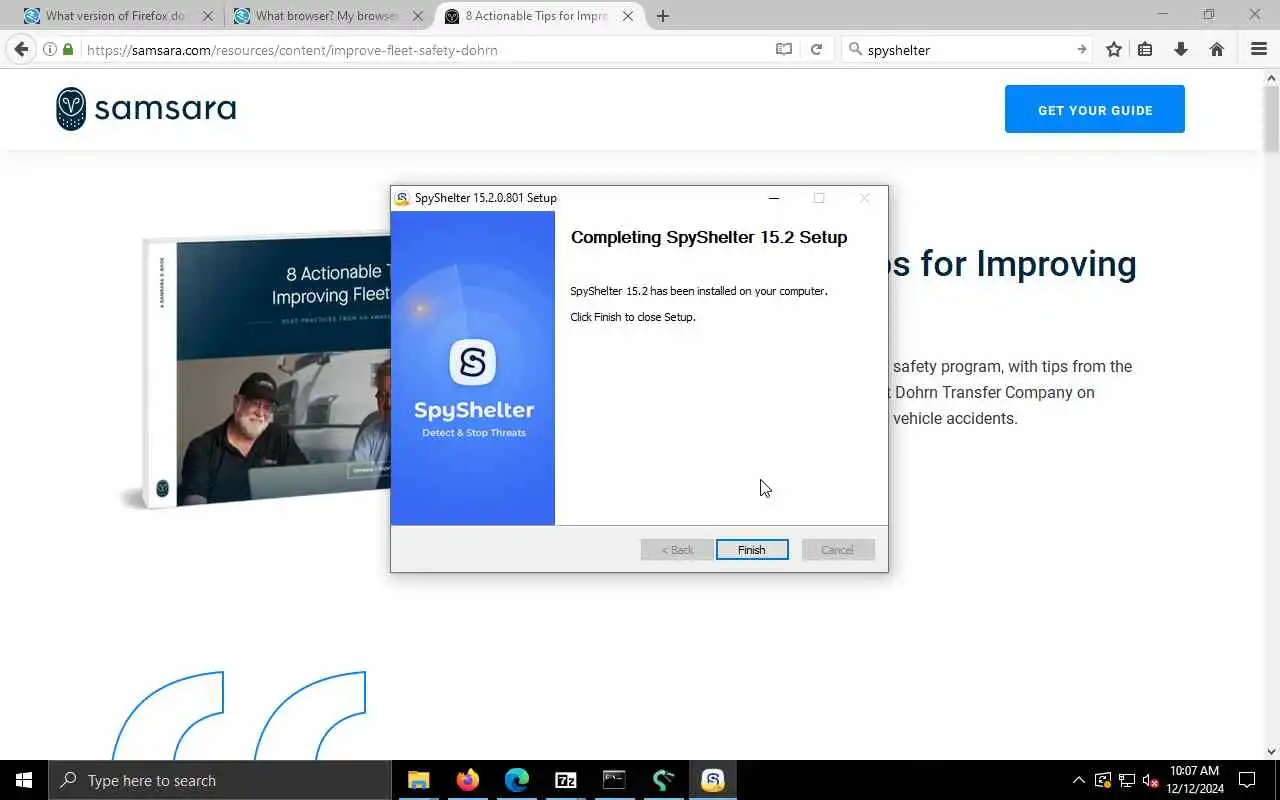Open File Explorer from the taskbar
Viewport: 1280px width, 800px height.
coord(418,780)
